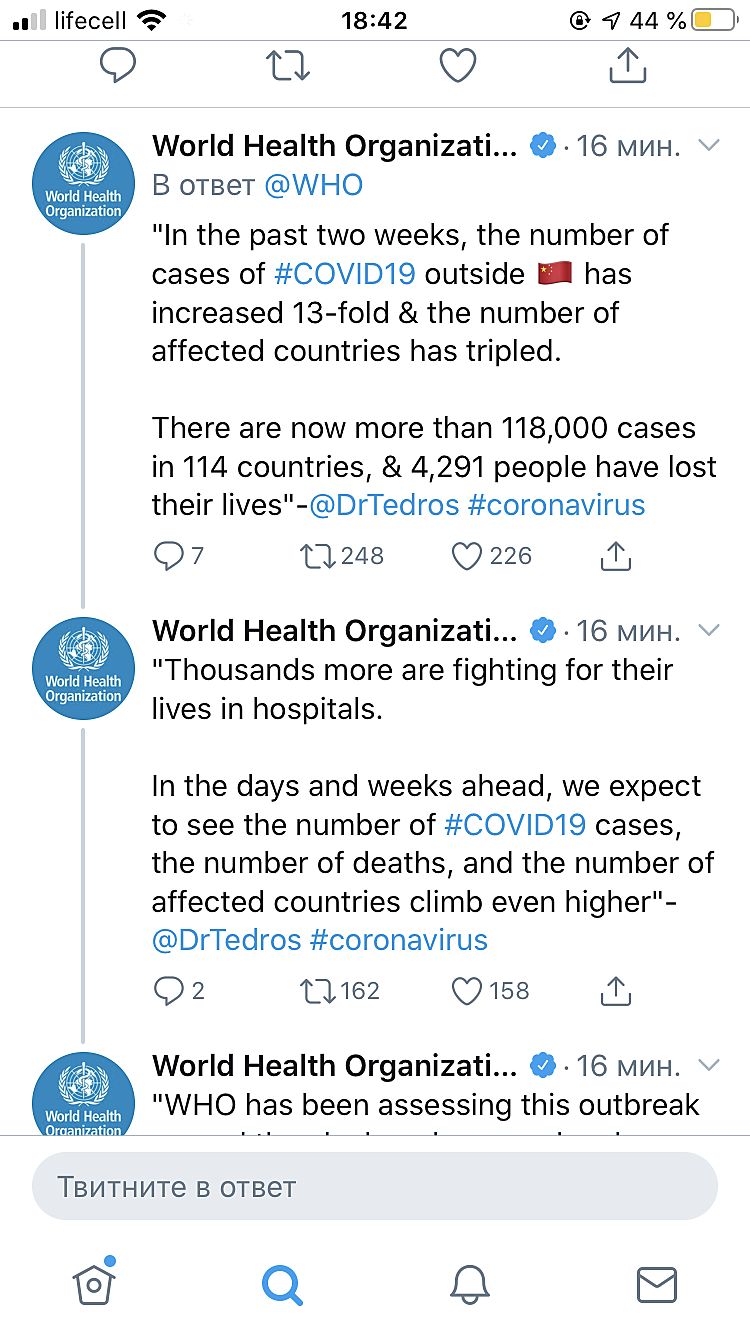
Task: Tap the heart icon in the top action row
Action: pos(458,66)
